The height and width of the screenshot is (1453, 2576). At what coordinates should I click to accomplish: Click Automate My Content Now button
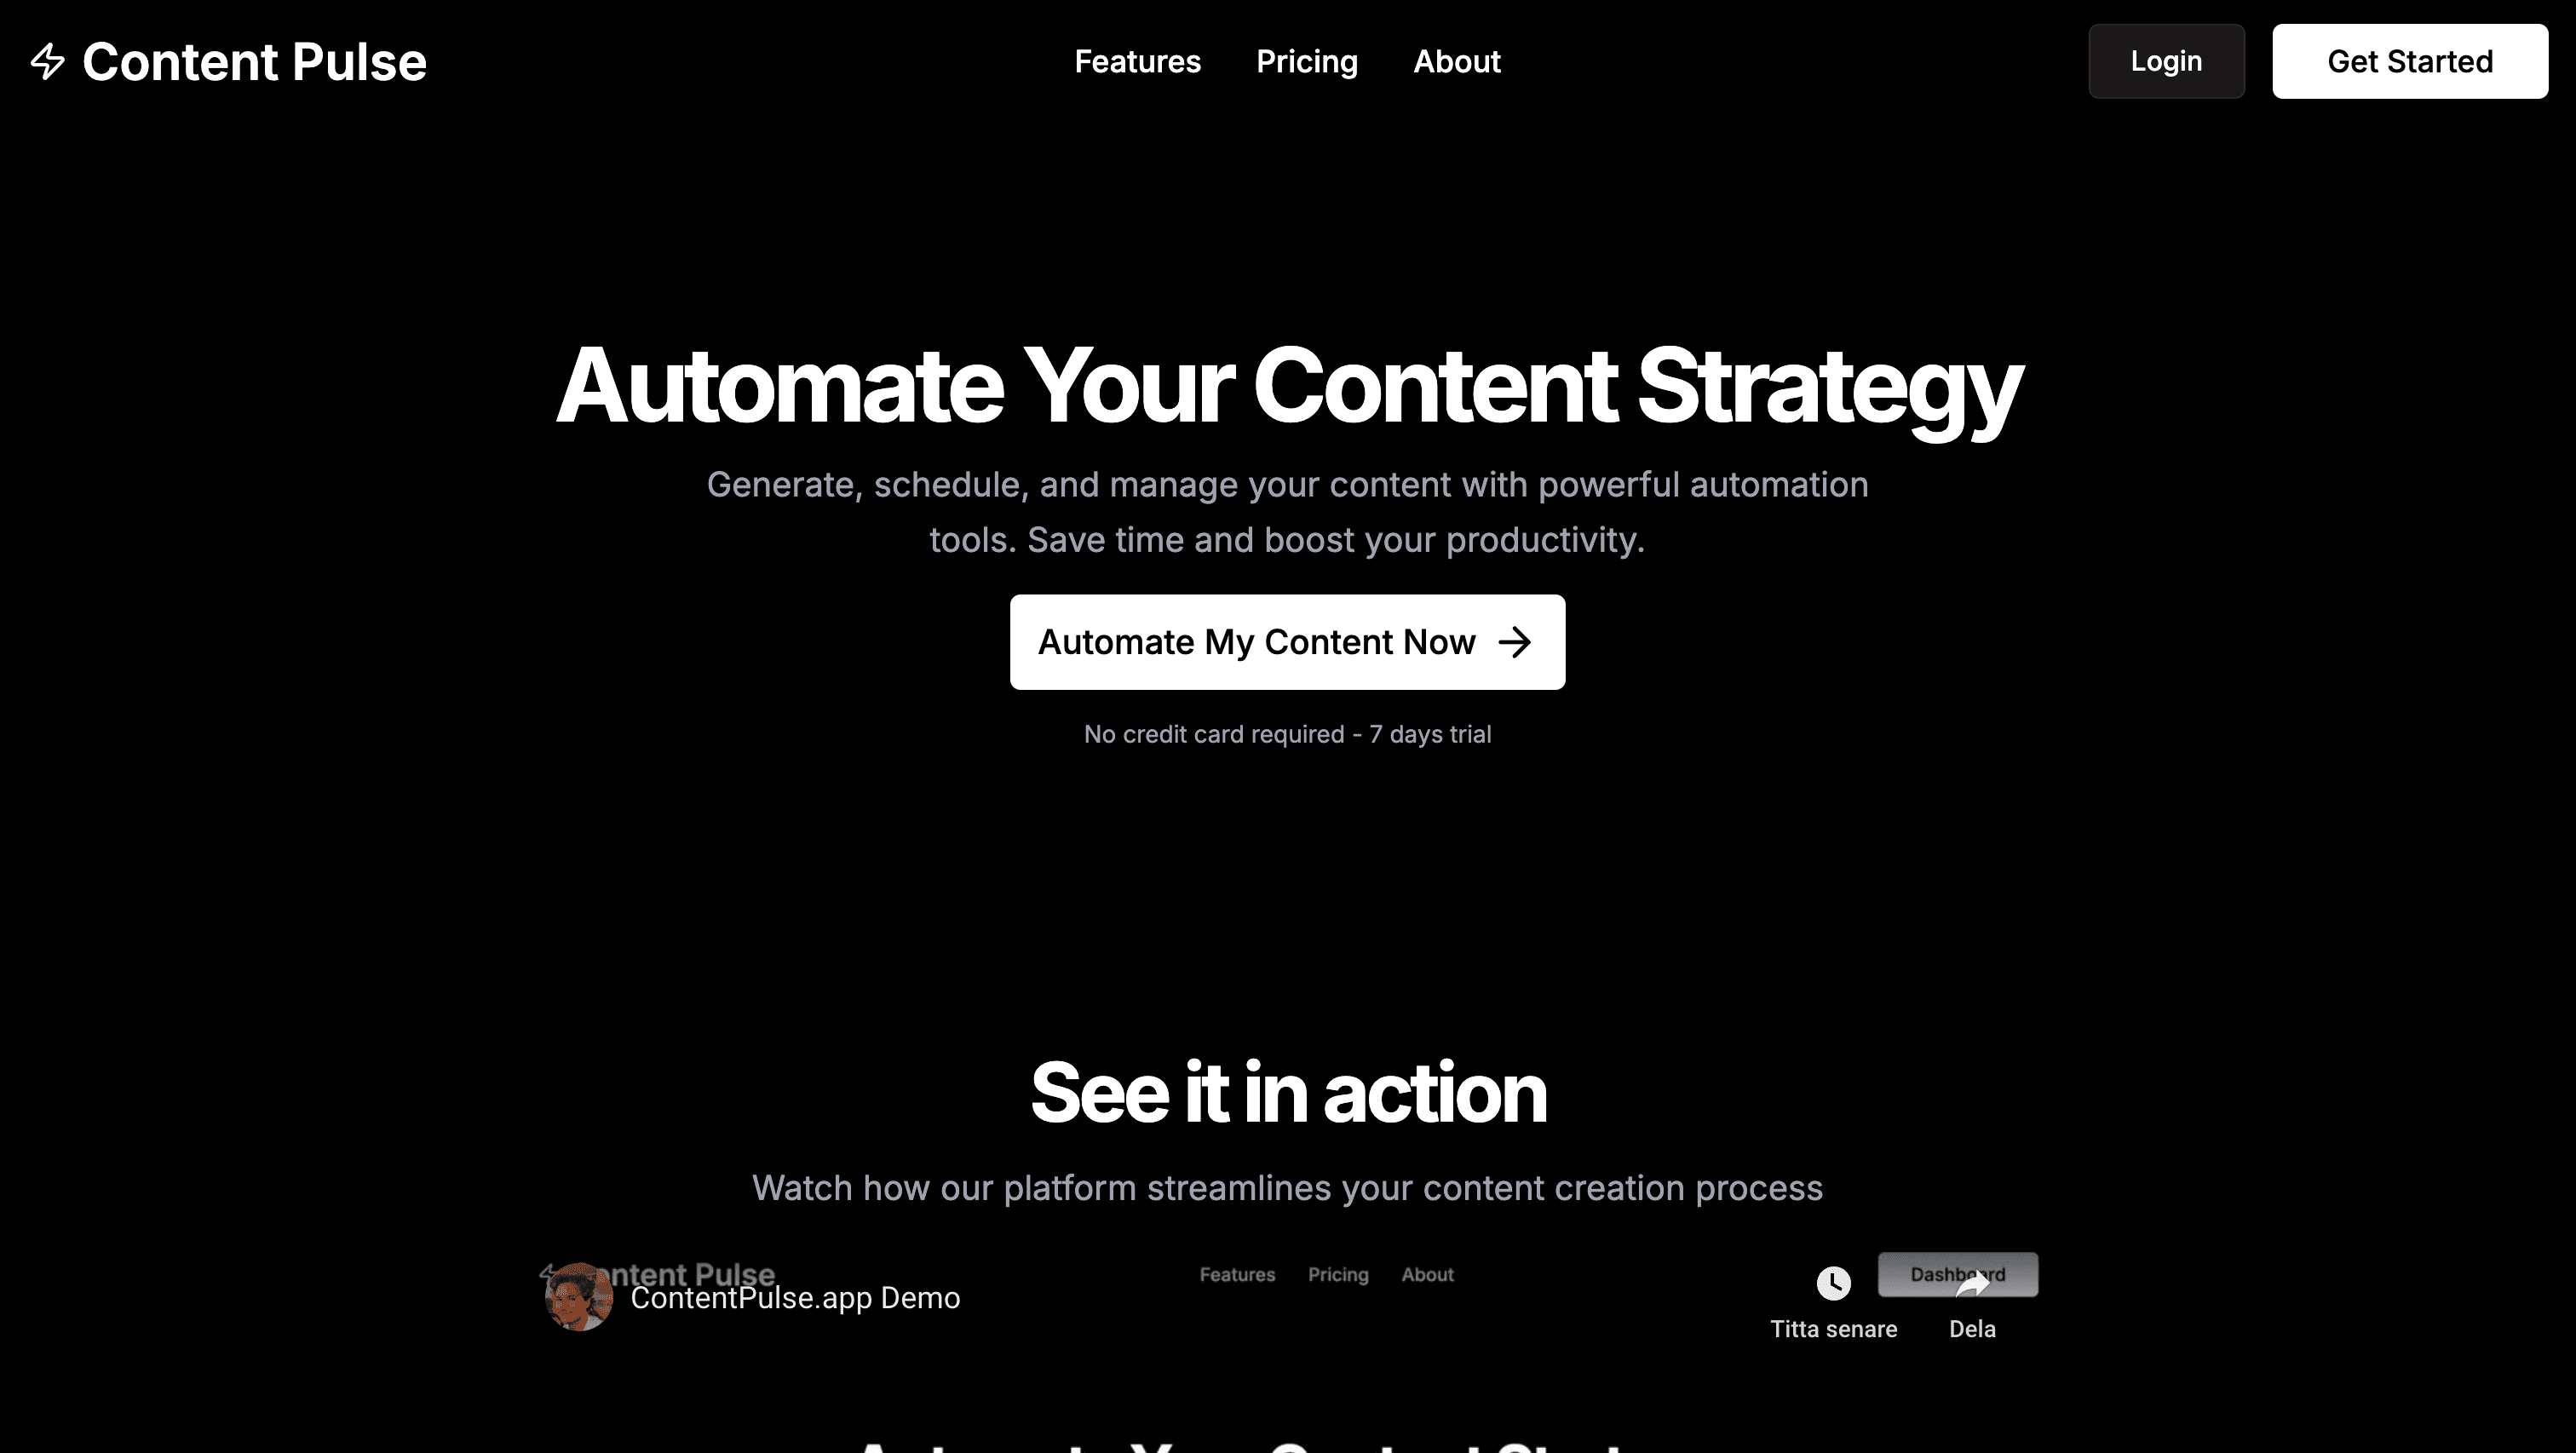[x=1286, y=640]
